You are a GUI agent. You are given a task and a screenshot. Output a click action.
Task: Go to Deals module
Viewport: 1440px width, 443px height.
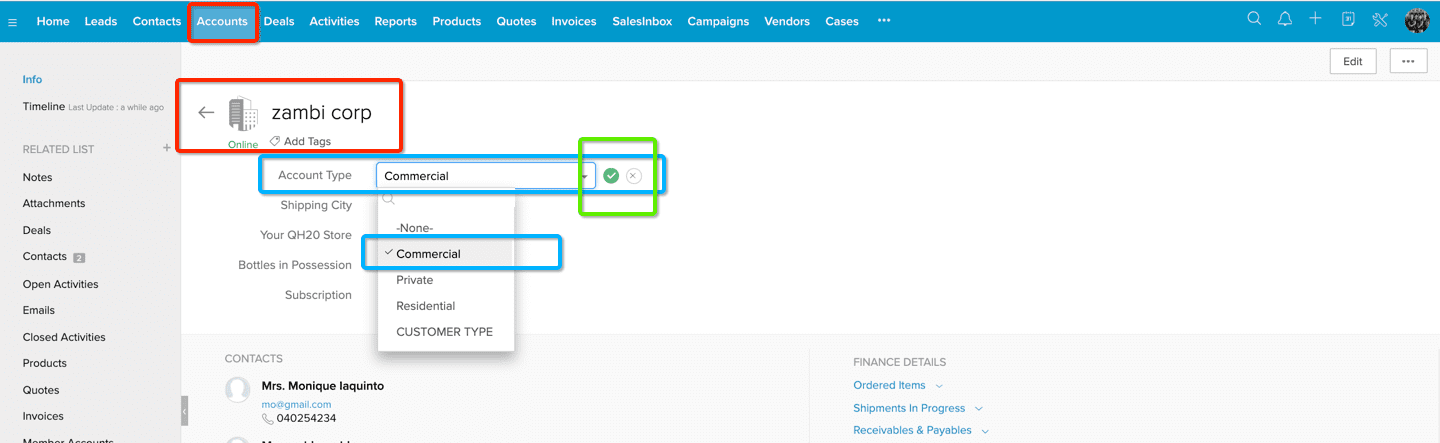coord(279,21)
